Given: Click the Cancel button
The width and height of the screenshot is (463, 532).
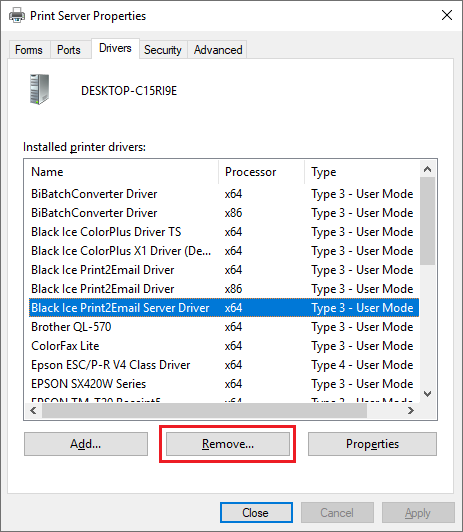Looking at the screenshot, I should (x=337, y=513).
